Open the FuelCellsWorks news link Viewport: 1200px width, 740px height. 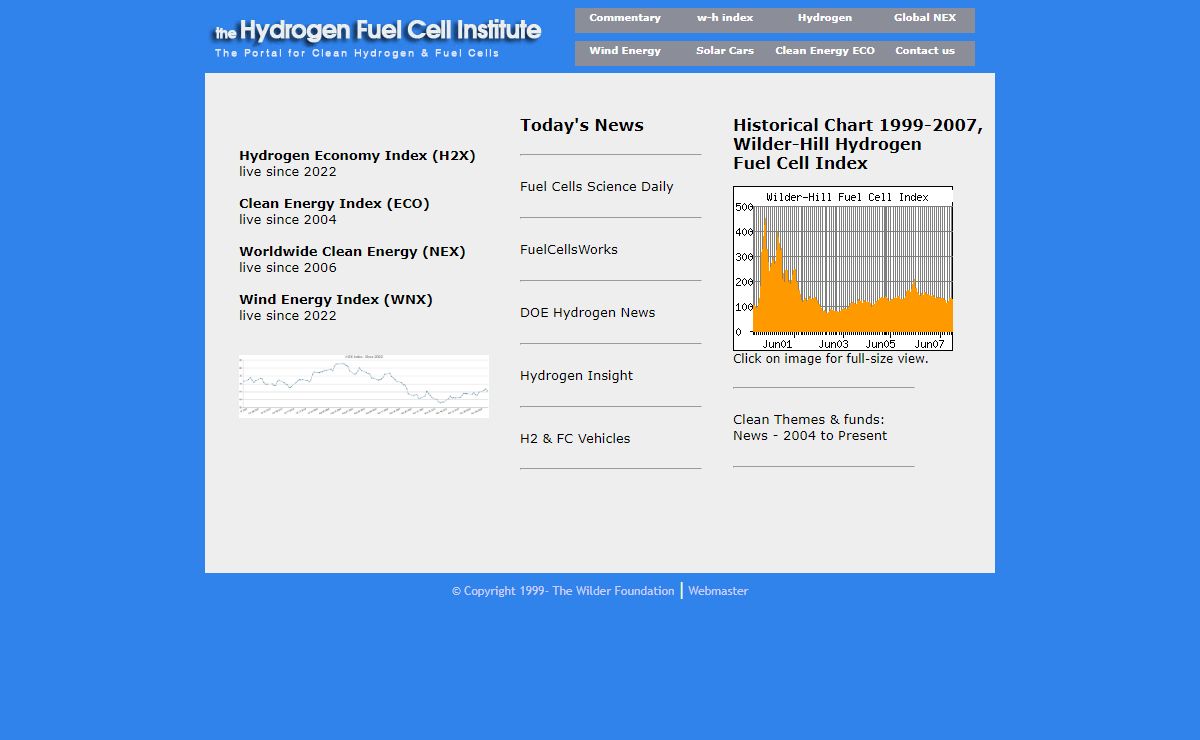(x=569, y=250)
